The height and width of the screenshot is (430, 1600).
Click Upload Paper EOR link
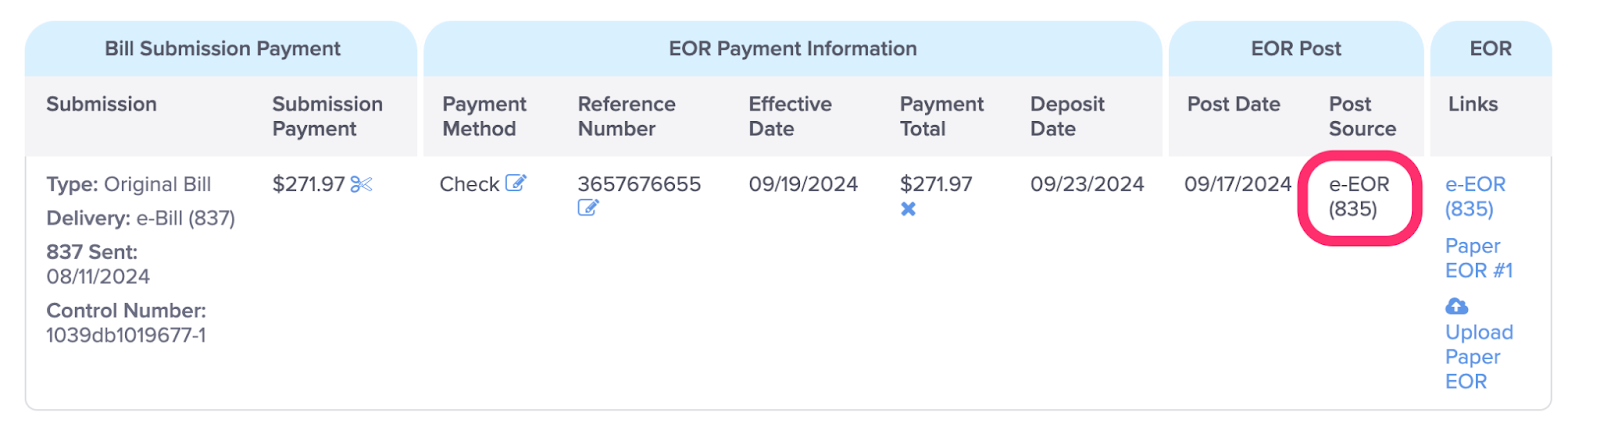pyautogui.click(x=1479, y=356)
